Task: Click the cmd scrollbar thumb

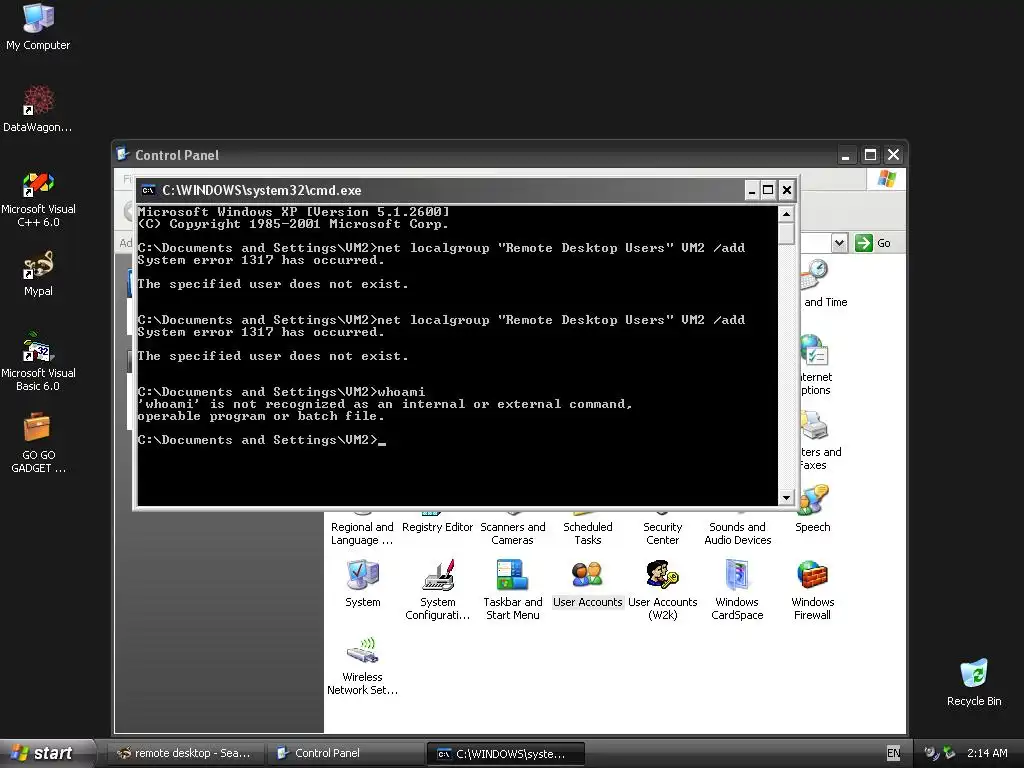Action: pos(786,234)
